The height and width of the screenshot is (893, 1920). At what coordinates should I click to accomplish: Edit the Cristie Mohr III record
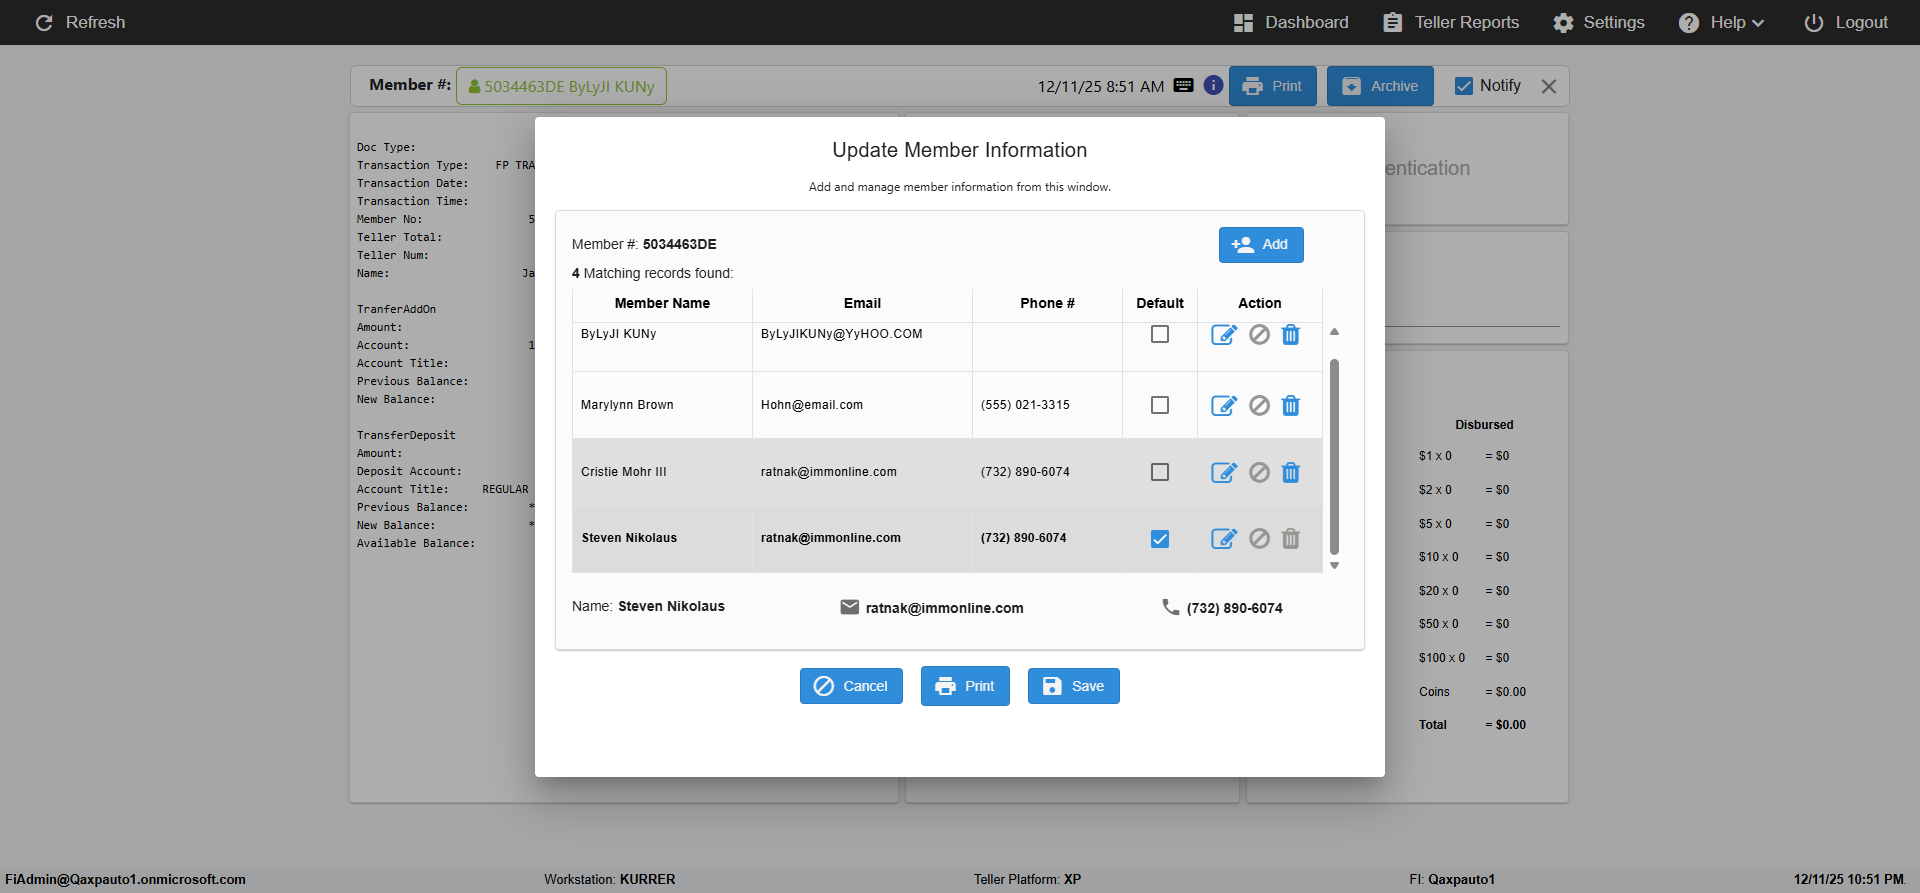click(1224, 472)
